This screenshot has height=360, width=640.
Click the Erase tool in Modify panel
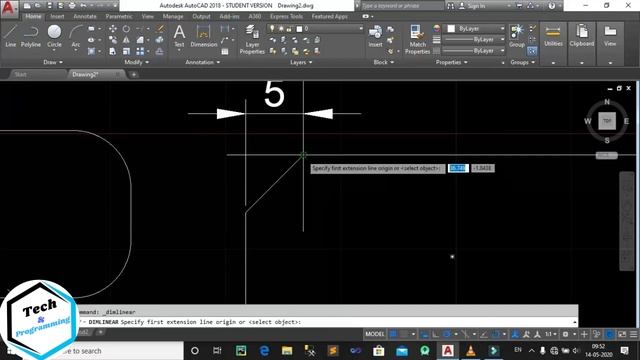click(160, 29)
